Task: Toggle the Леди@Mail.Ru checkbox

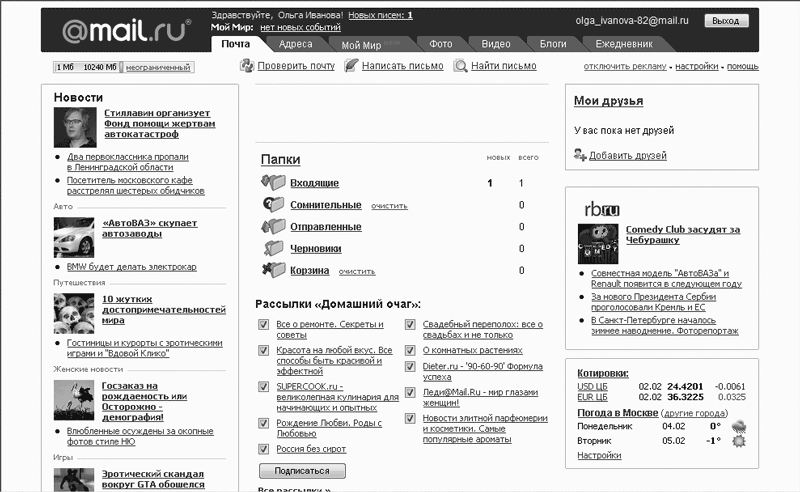Action: click(410, 392)
